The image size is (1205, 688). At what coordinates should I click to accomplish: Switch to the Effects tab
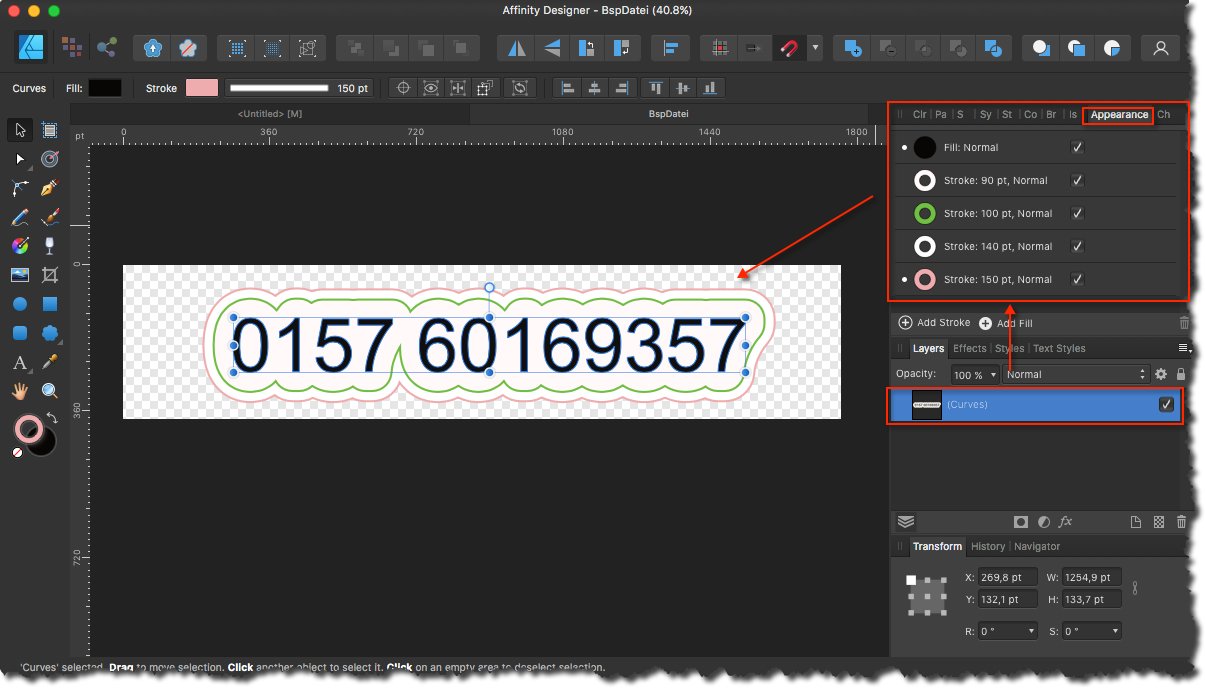tap(969, 348)
